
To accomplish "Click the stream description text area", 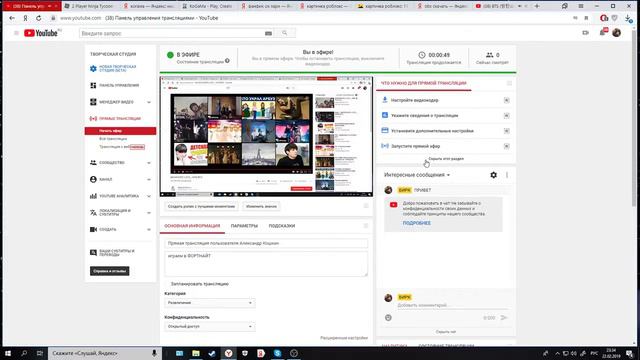I will point(266,264).
